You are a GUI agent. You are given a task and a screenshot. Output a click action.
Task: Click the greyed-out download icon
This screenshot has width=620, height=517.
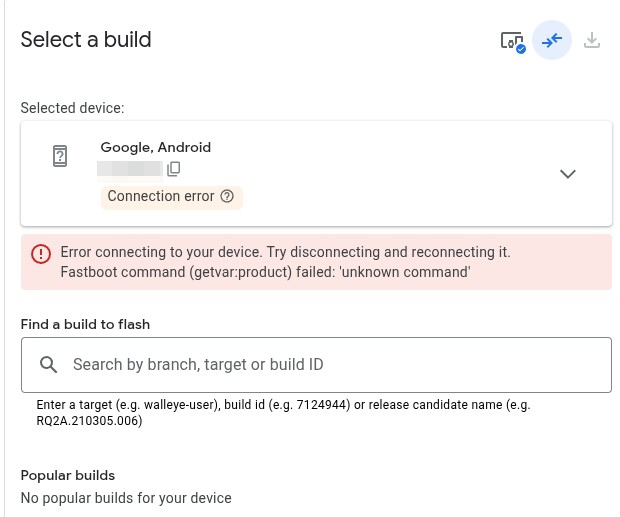coord(592,41)
